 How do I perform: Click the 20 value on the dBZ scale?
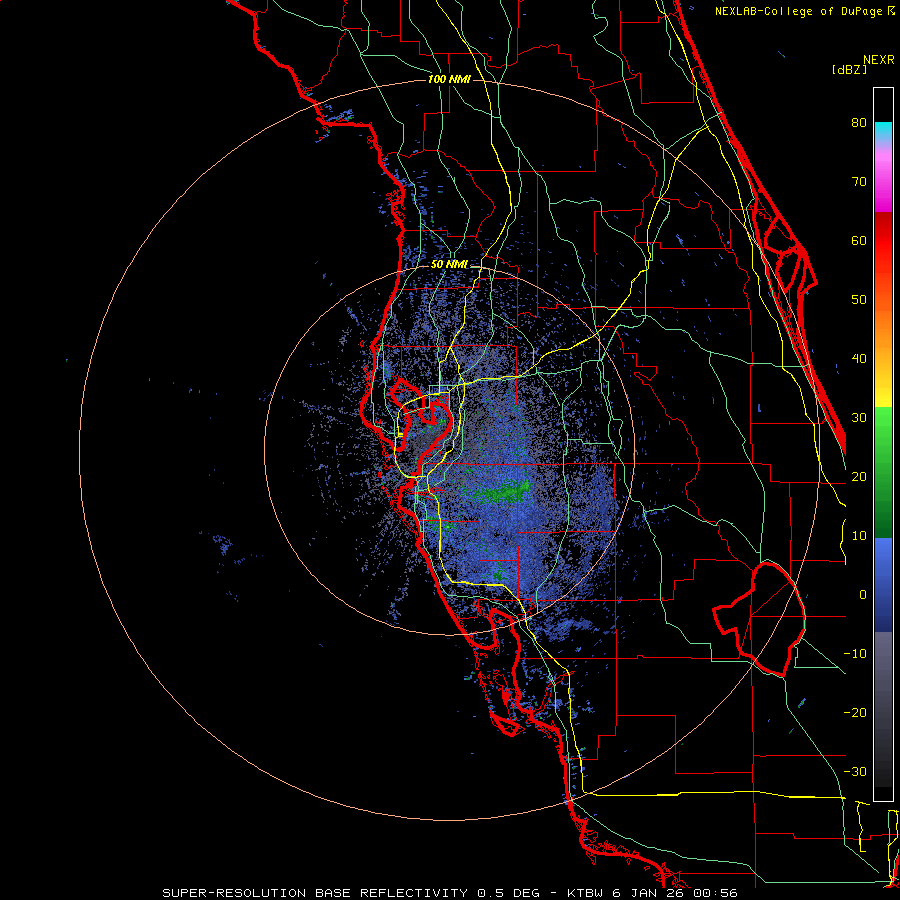(x=859, y=477)
